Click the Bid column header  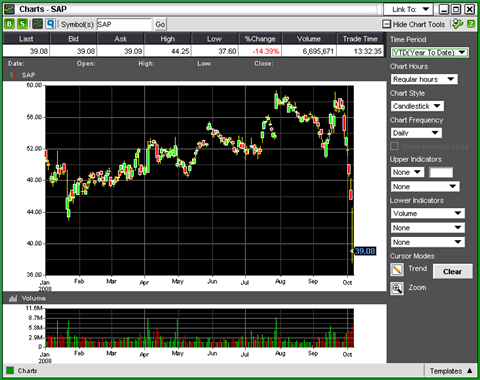click(x=73, y=39)
